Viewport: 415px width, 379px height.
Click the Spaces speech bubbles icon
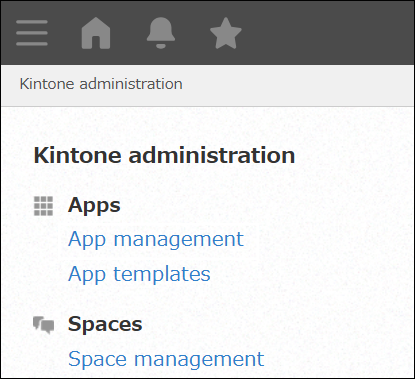point(44,325)
